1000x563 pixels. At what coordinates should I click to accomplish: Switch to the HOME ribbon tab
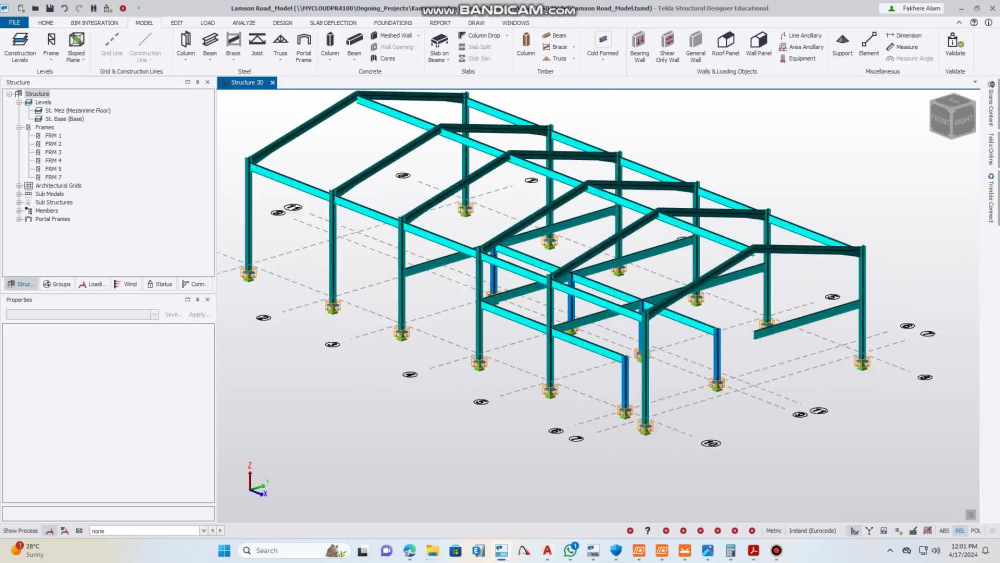45,22
